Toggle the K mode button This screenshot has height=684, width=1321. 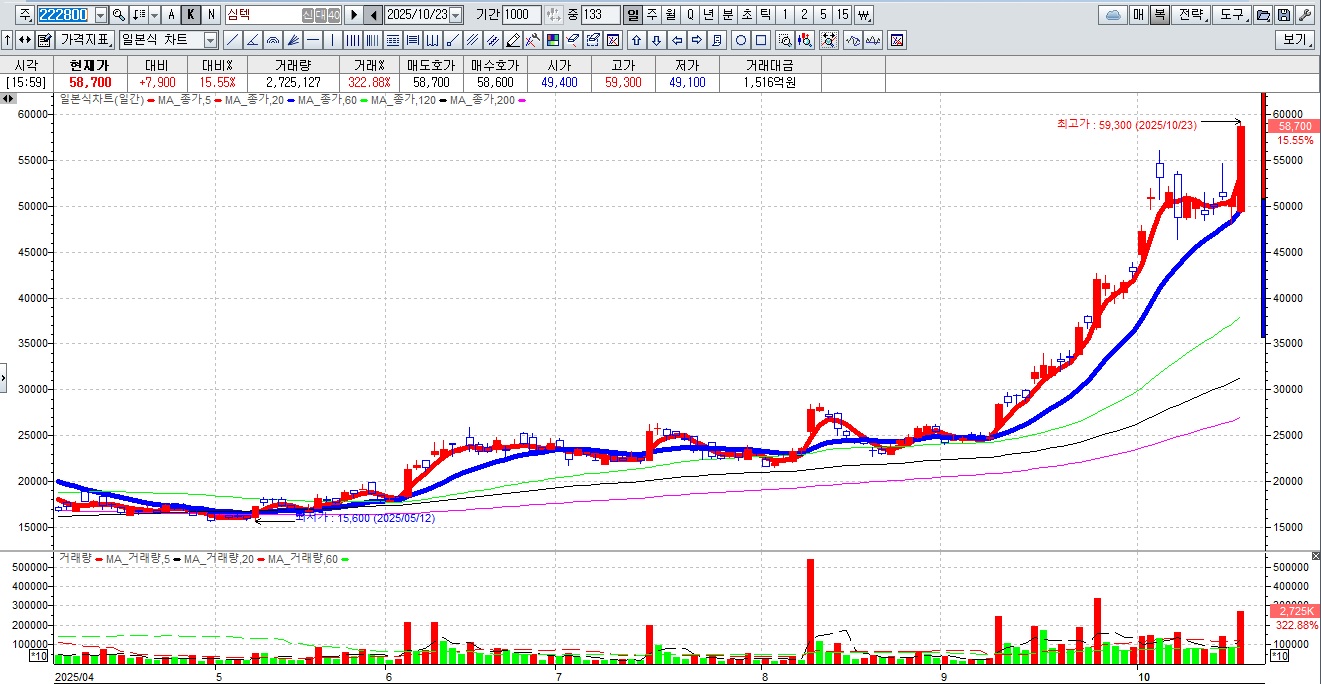(x=191, y=15)
